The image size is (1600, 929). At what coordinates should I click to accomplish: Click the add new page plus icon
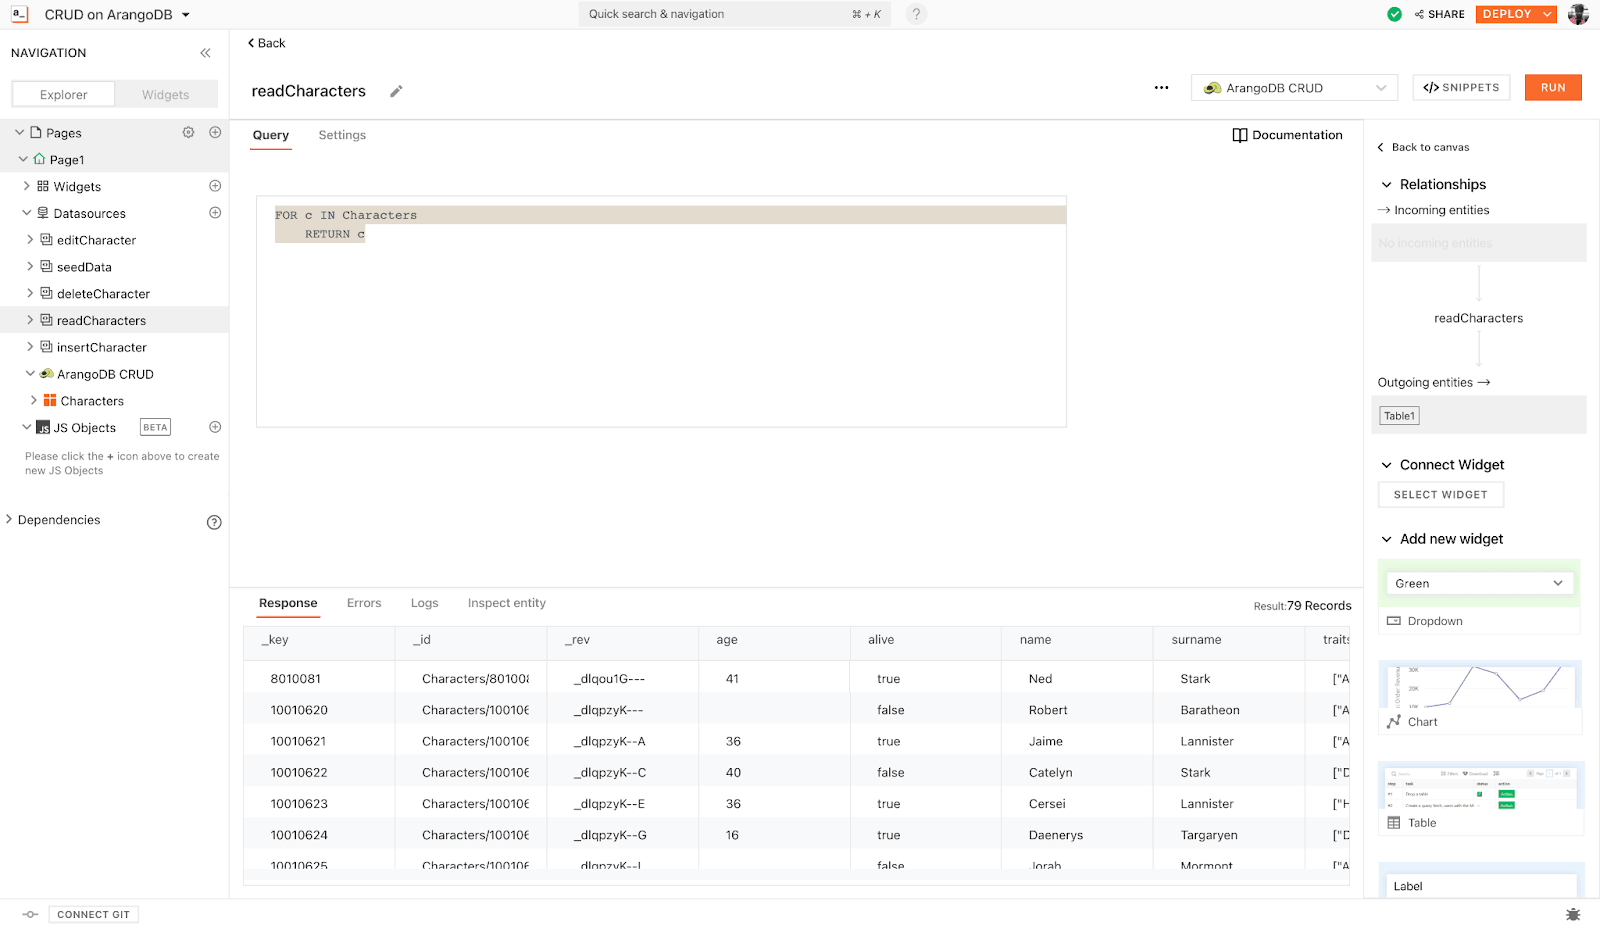click(215, 132)
